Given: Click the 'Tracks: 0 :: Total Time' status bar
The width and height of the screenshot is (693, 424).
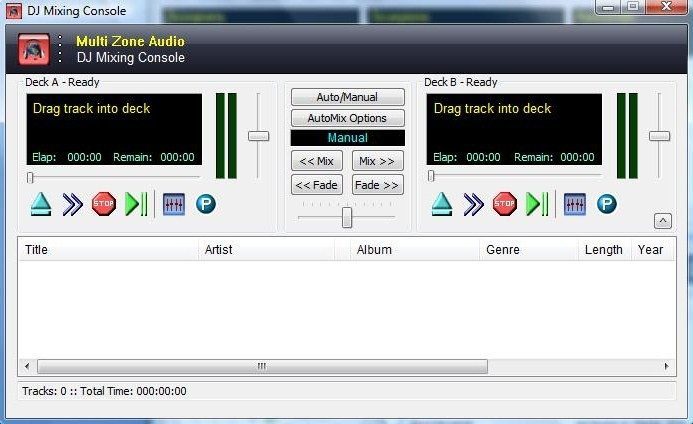Looking at the screenshot, I should pos(347,391).
